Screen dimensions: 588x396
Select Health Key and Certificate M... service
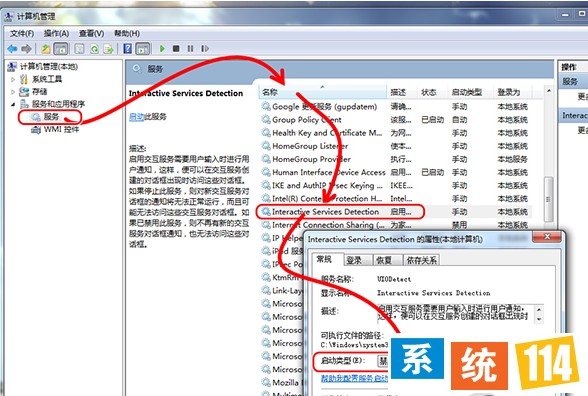pyautogui.click(x=396, y=133)
